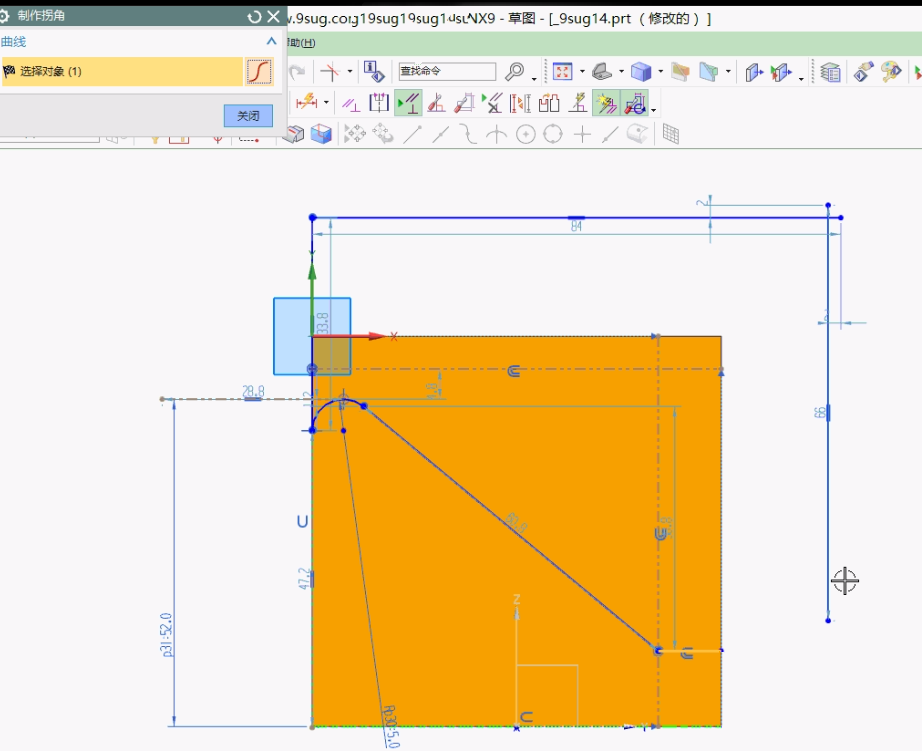Select the Geometric Constraints tool
Screen dimensions: 922x751
pyautogui.click(x=351, y=104)
